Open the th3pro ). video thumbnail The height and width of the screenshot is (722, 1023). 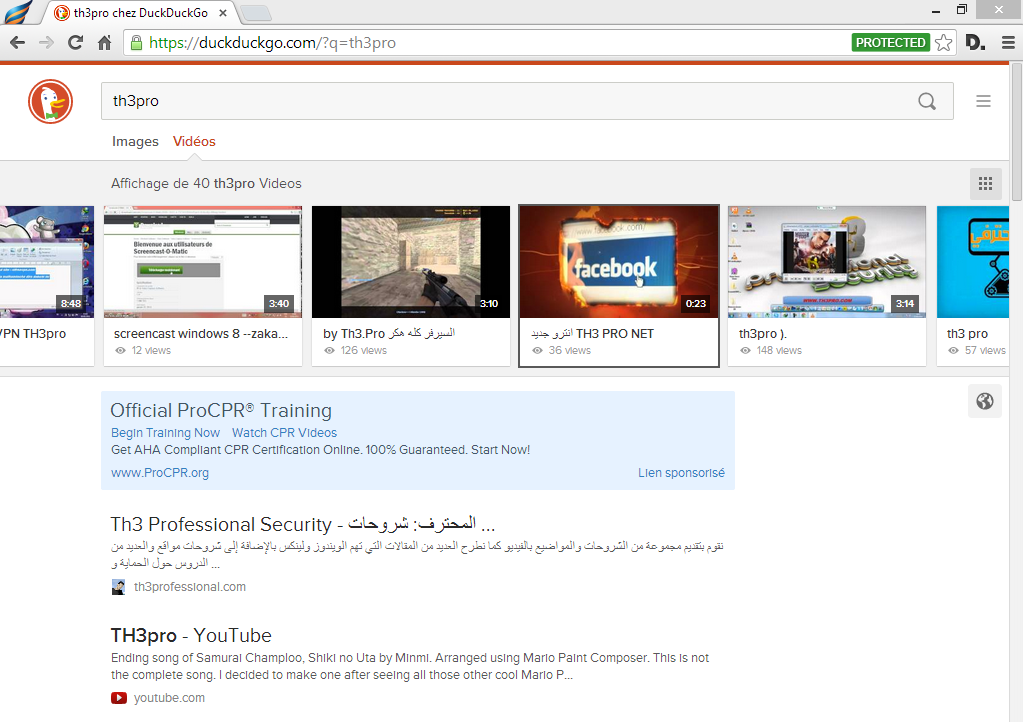(x=827, y=262)
